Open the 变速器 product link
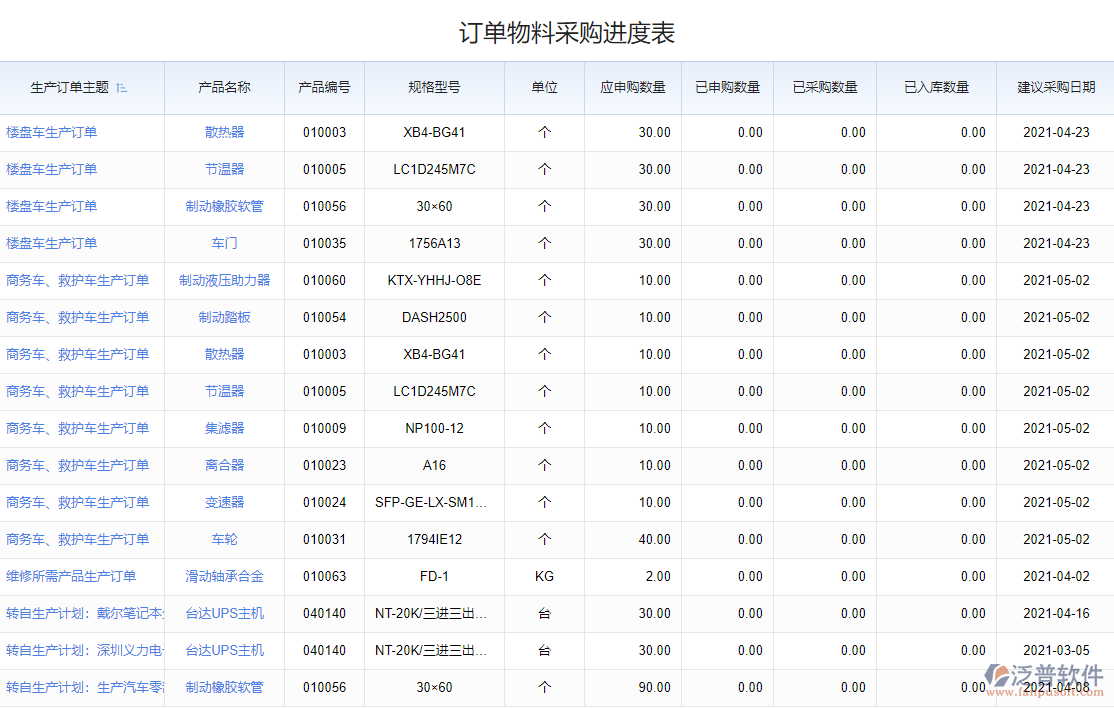Viewport: 1114px width, 708px height. pos(224,502)
